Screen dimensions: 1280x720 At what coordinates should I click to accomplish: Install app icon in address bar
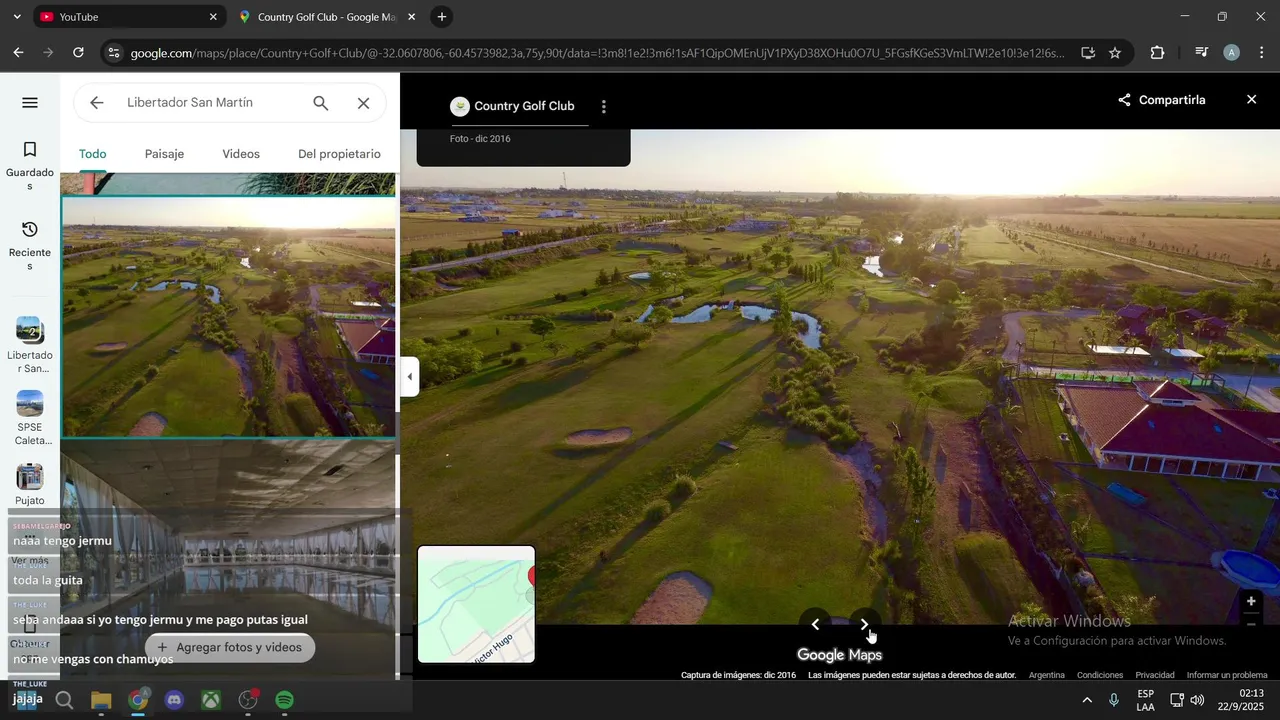click(1088, 53)
